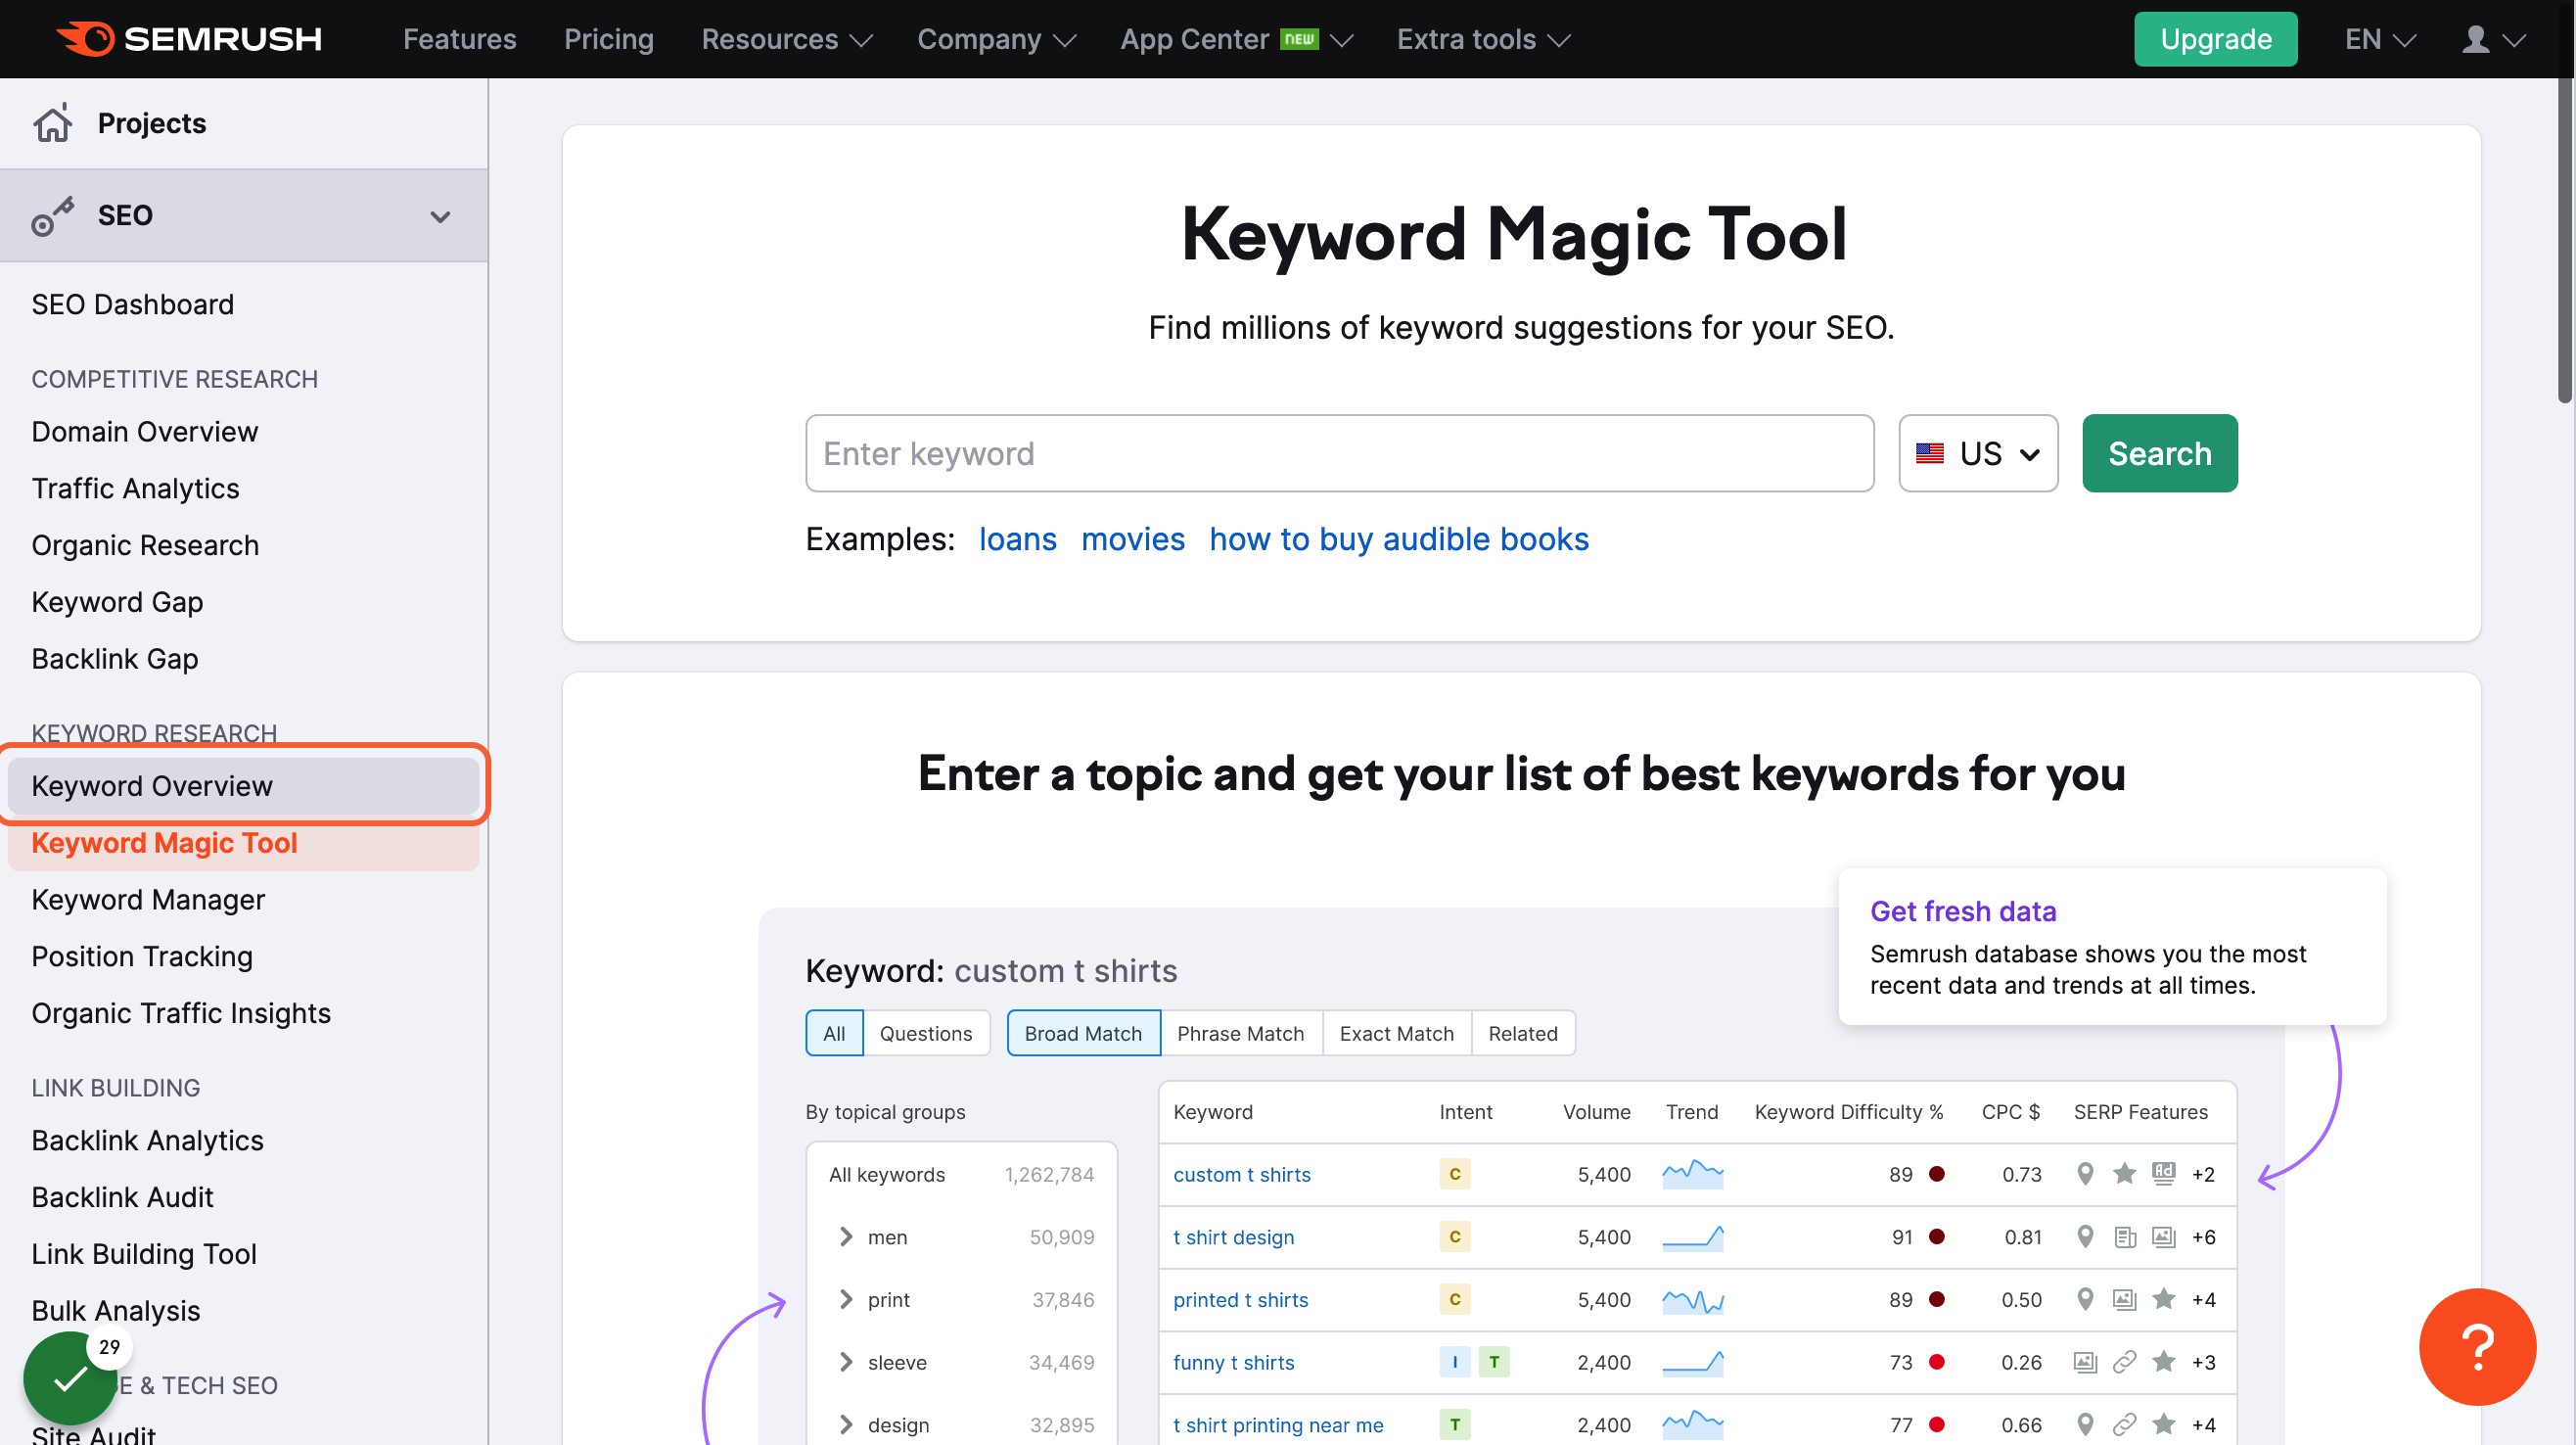Open Organic Traffic Insights
The image size is (2576, 1445).
pos(181,1013)
